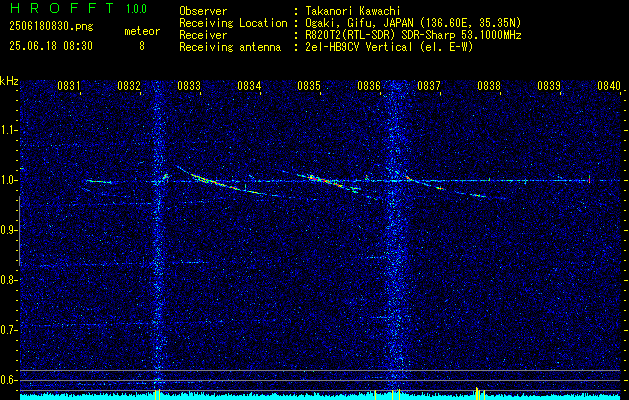Click the kHz axis unit label
Screen dimensions: 629x400
[x=9, y=81]
